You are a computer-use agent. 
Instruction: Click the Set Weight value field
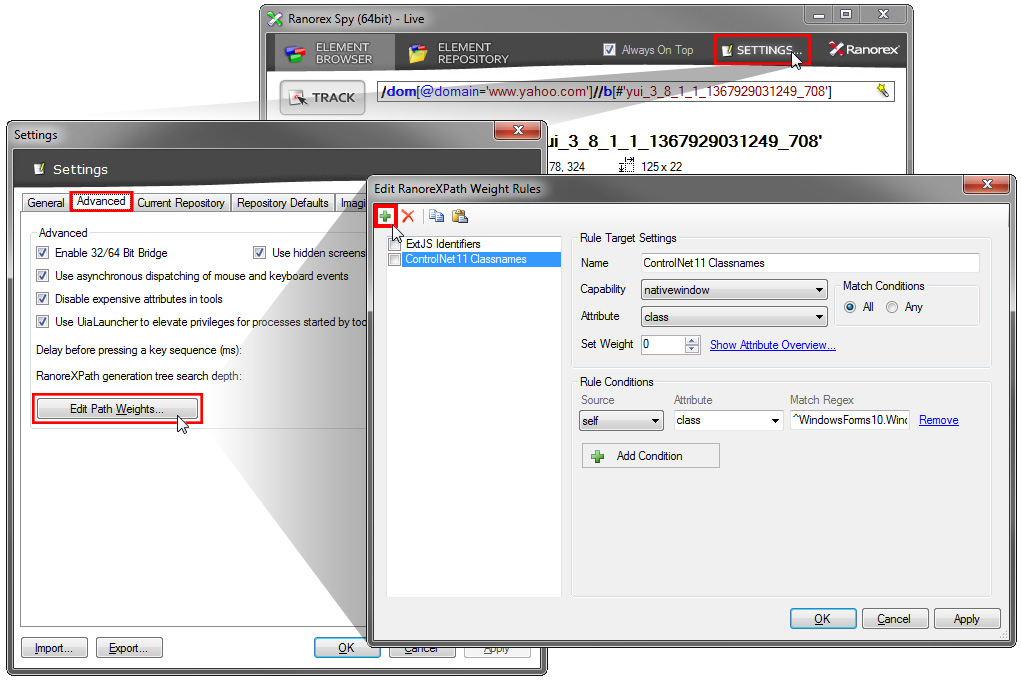pos(663,344)
